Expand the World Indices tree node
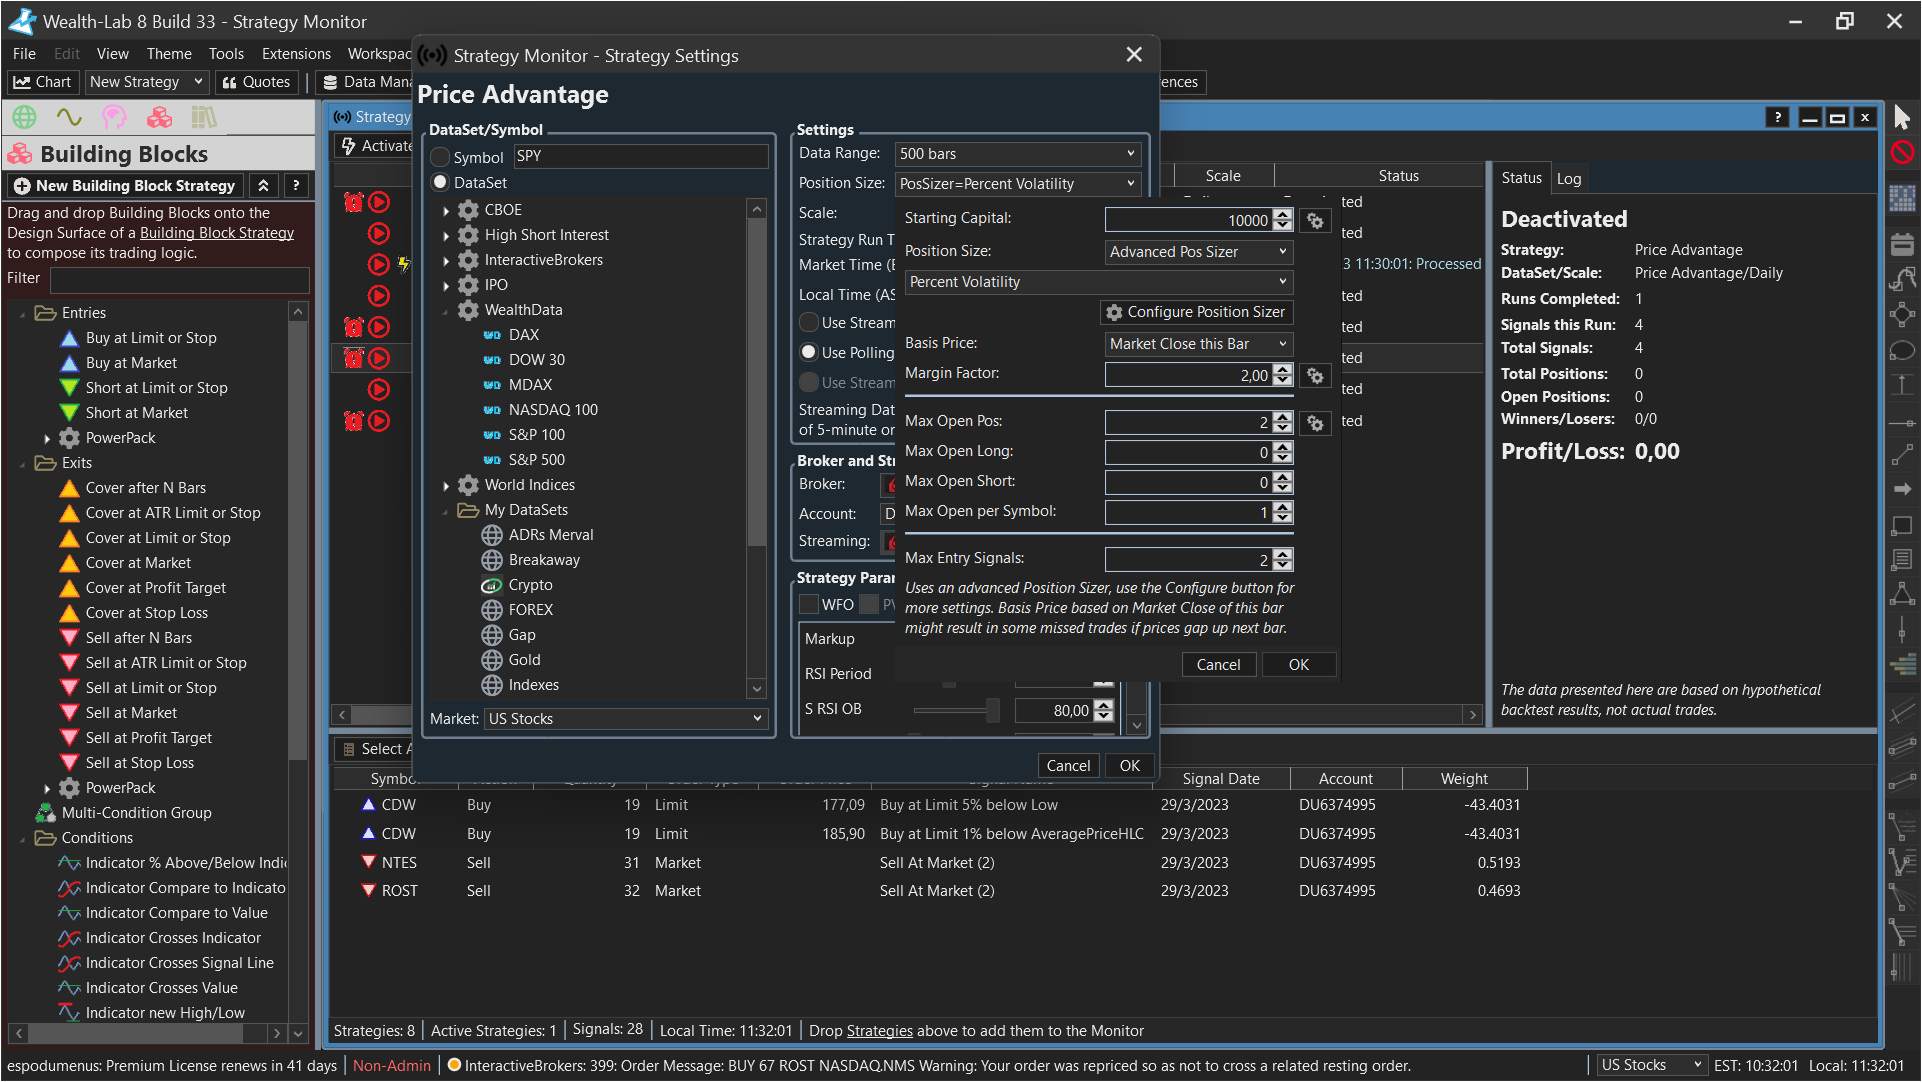Image resolution: width=1922 pixels, height=1082 pixels. point(446,486)
